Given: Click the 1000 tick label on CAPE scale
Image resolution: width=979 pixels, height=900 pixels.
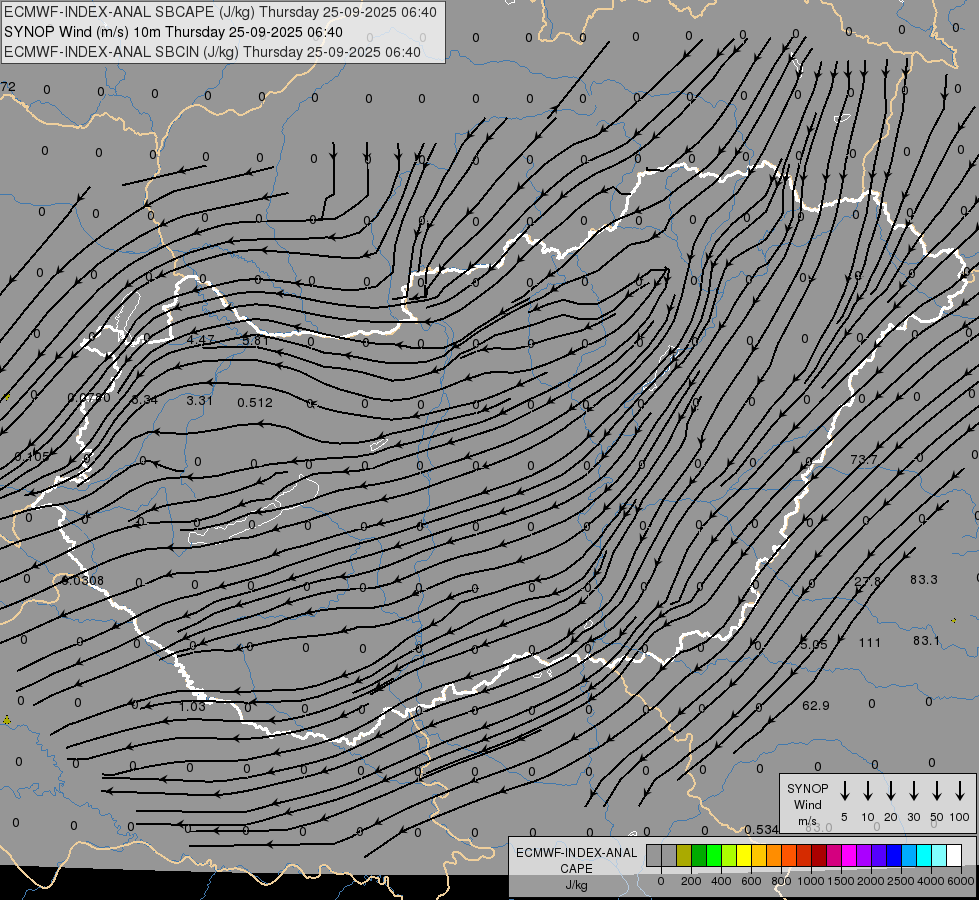Looking at the screenshot, I should coord(810,881).
